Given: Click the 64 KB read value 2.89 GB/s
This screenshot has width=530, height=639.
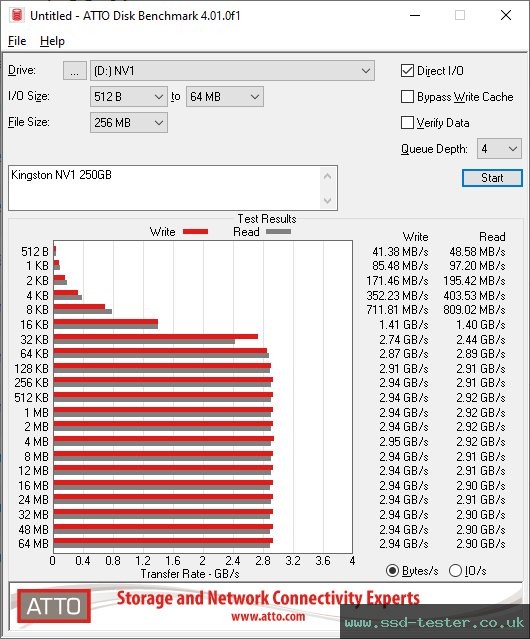Looking at the screenshot, I should [x=481, y=353].
